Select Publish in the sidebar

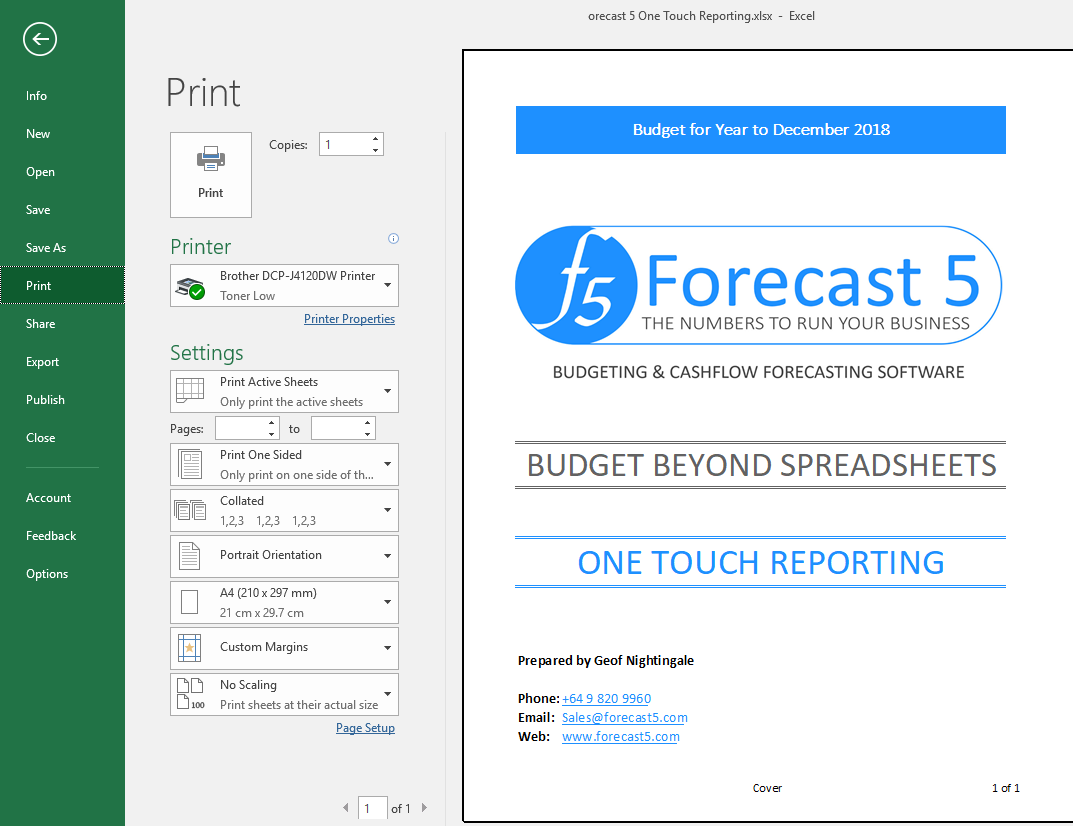(62, 400)
